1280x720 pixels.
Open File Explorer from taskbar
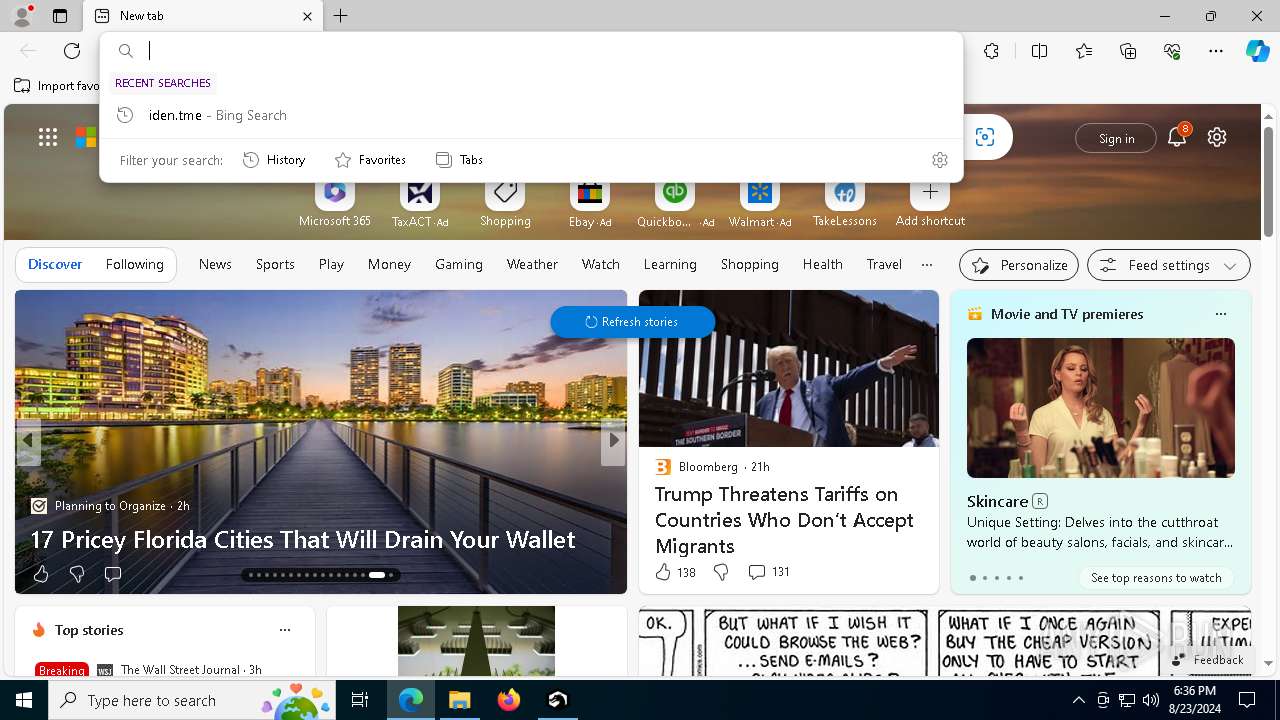click(459, 700)
